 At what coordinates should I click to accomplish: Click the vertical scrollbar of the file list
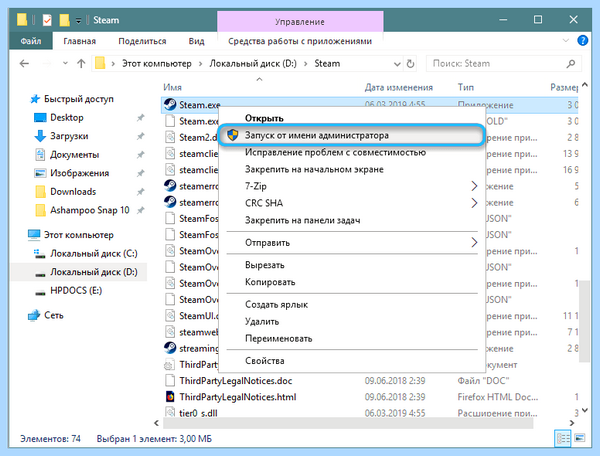(x=584, y=321)
